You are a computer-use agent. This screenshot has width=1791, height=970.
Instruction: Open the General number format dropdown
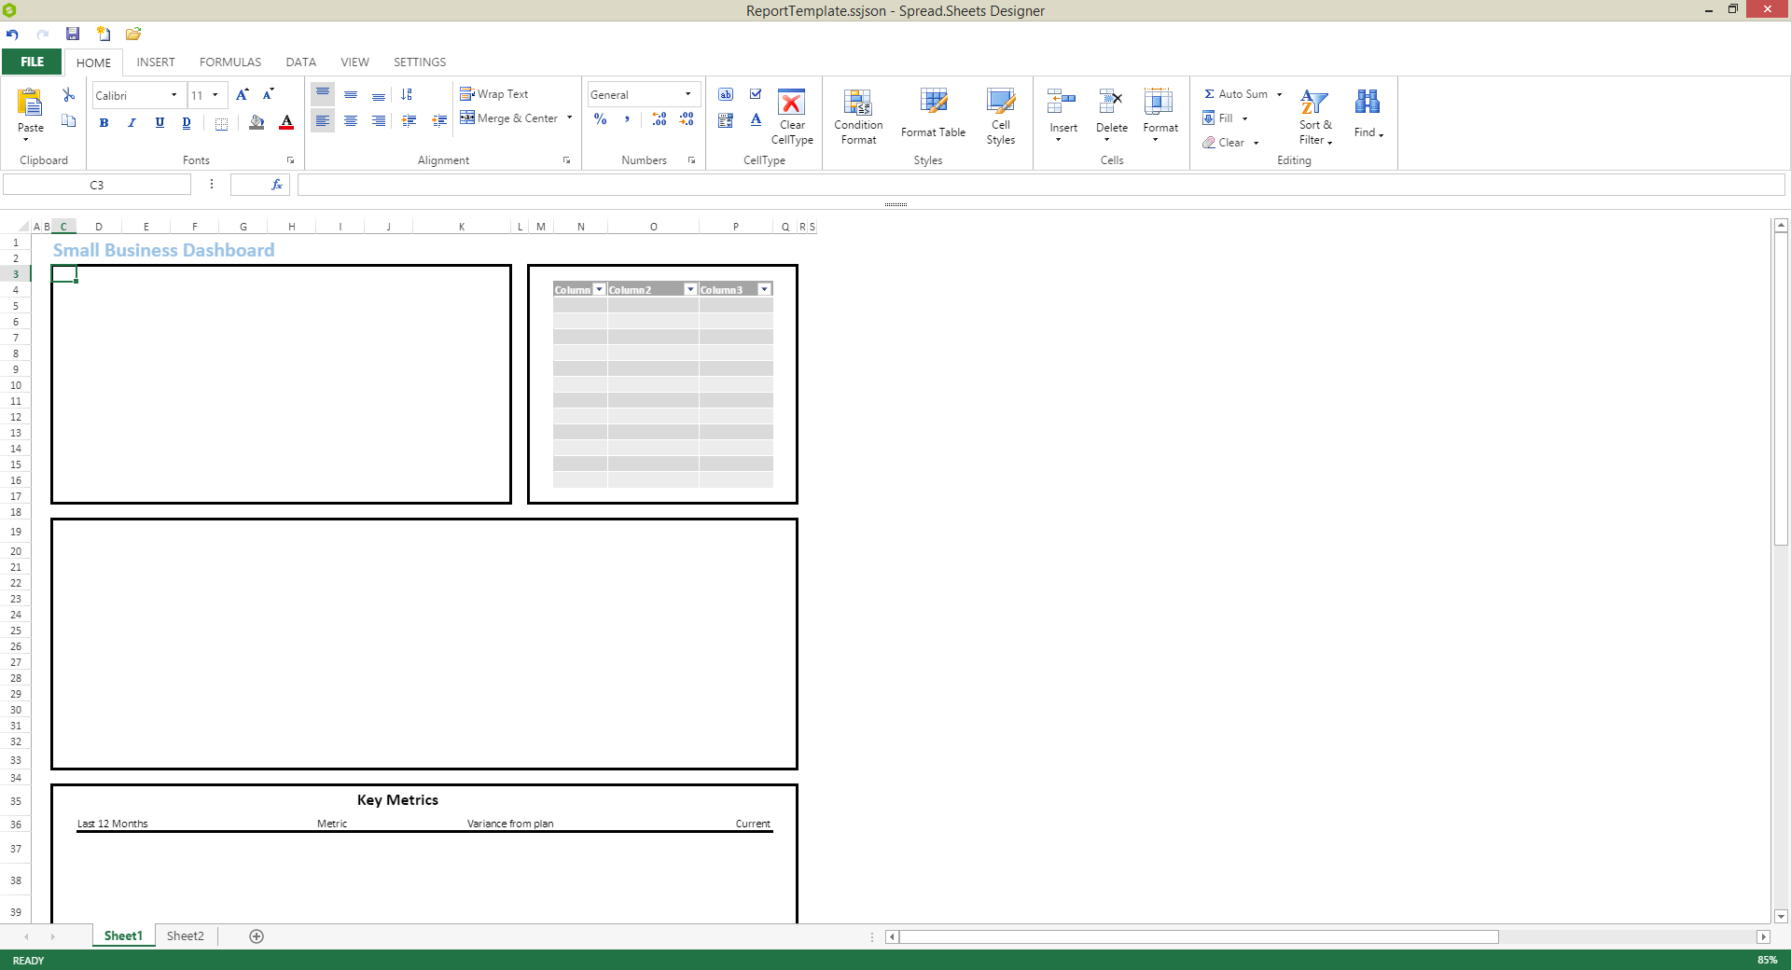688,94
